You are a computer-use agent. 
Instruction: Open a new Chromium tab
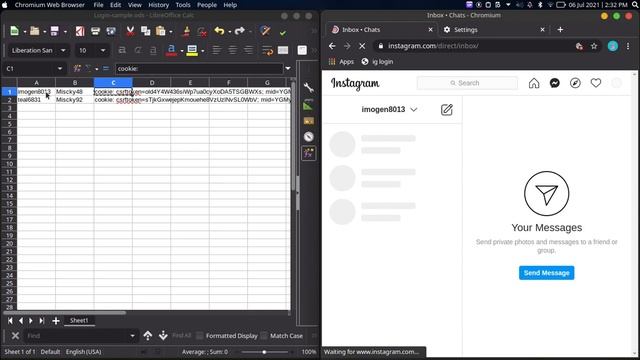point(560,30)
